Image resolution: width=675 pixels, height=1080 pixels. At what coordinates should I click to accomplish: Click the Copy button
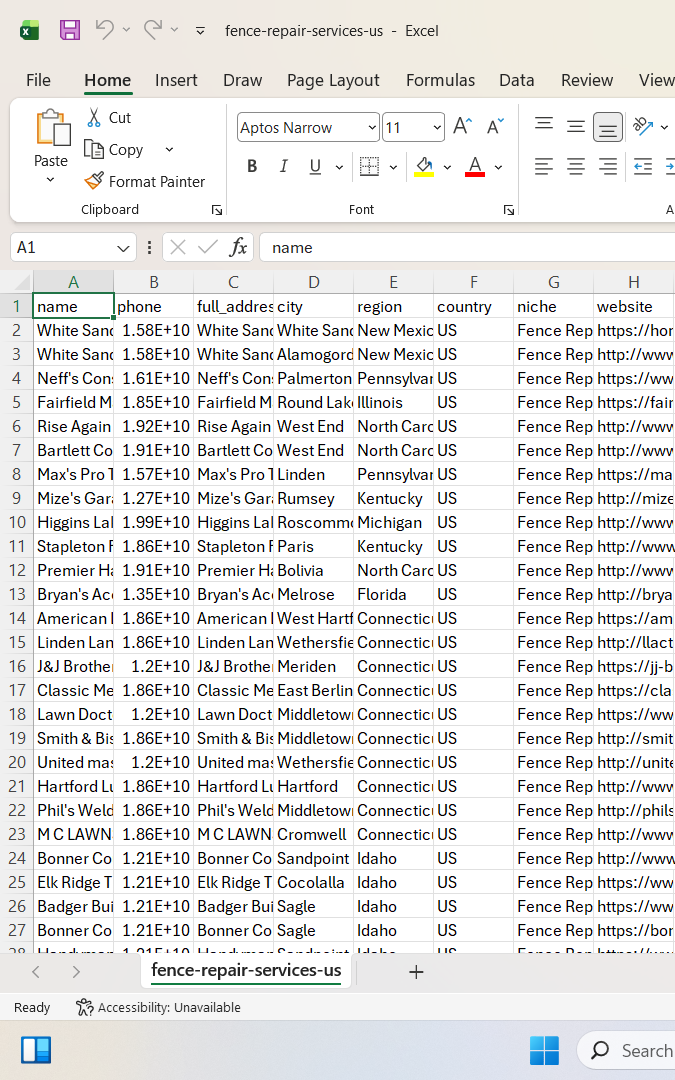[x=114, y=149]
